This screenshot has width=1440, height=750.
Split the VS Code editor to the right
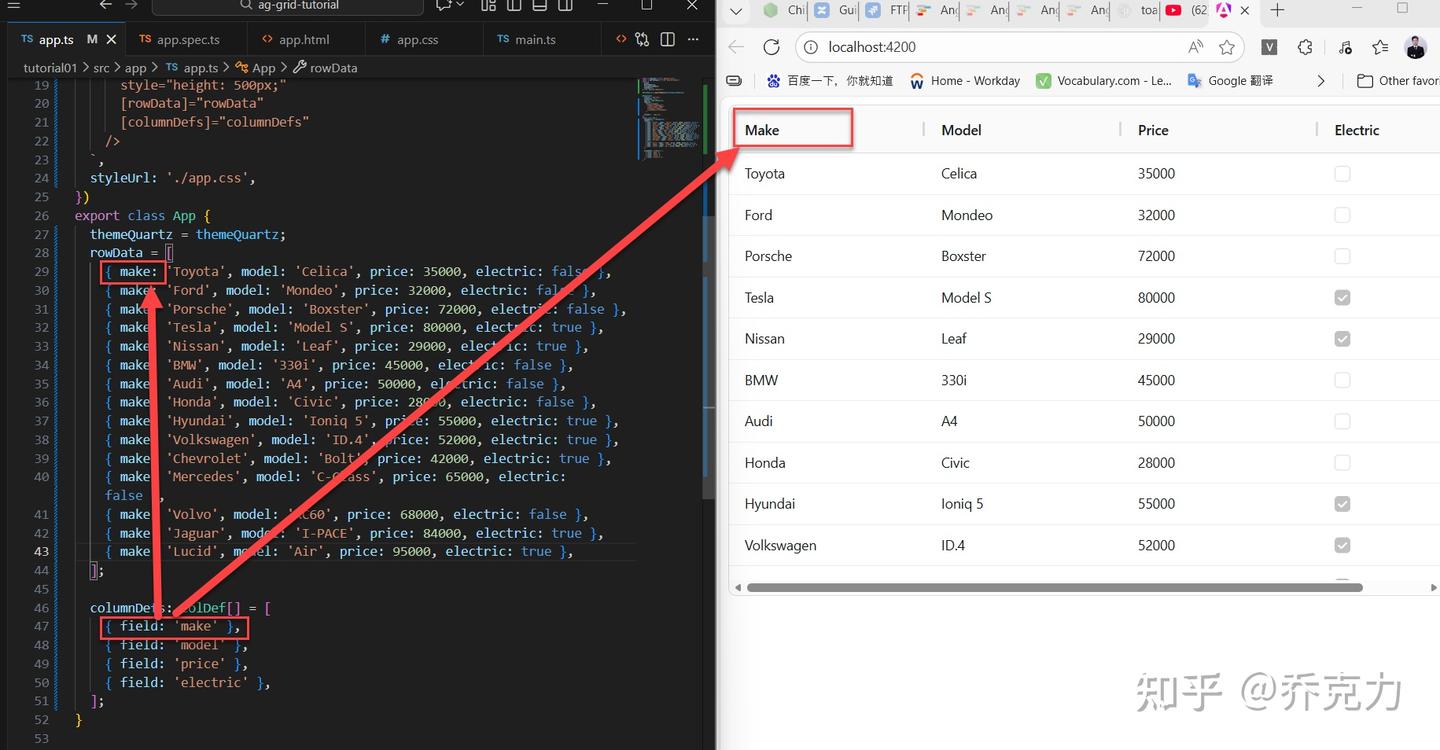(667, 40)
